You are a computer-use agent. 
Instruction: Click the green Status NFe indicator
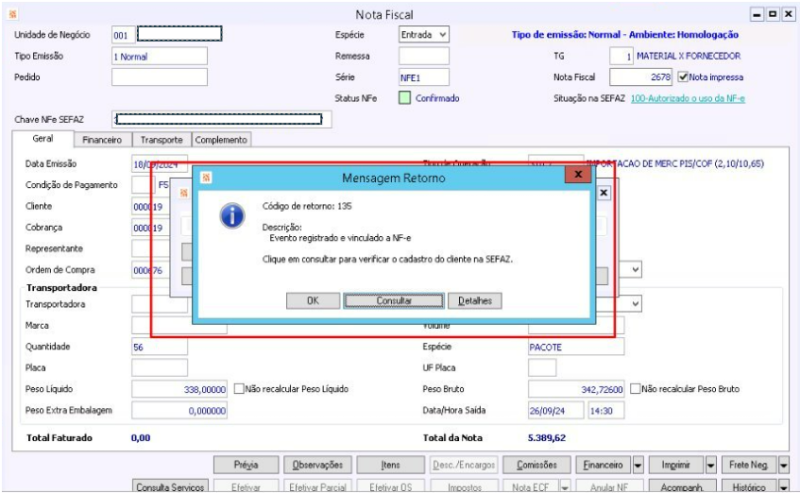[x=405, y=98]
